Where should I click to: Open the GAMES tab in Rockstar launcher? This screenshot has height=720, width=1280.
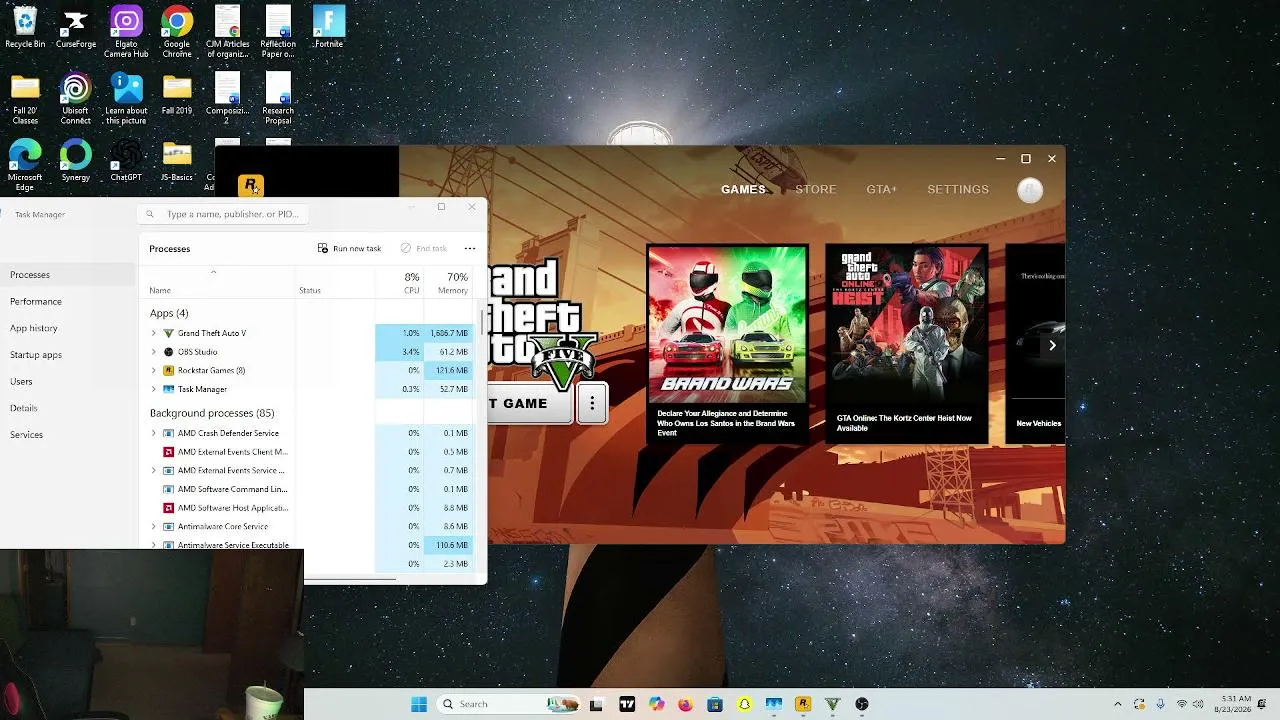tap(743, 189)
